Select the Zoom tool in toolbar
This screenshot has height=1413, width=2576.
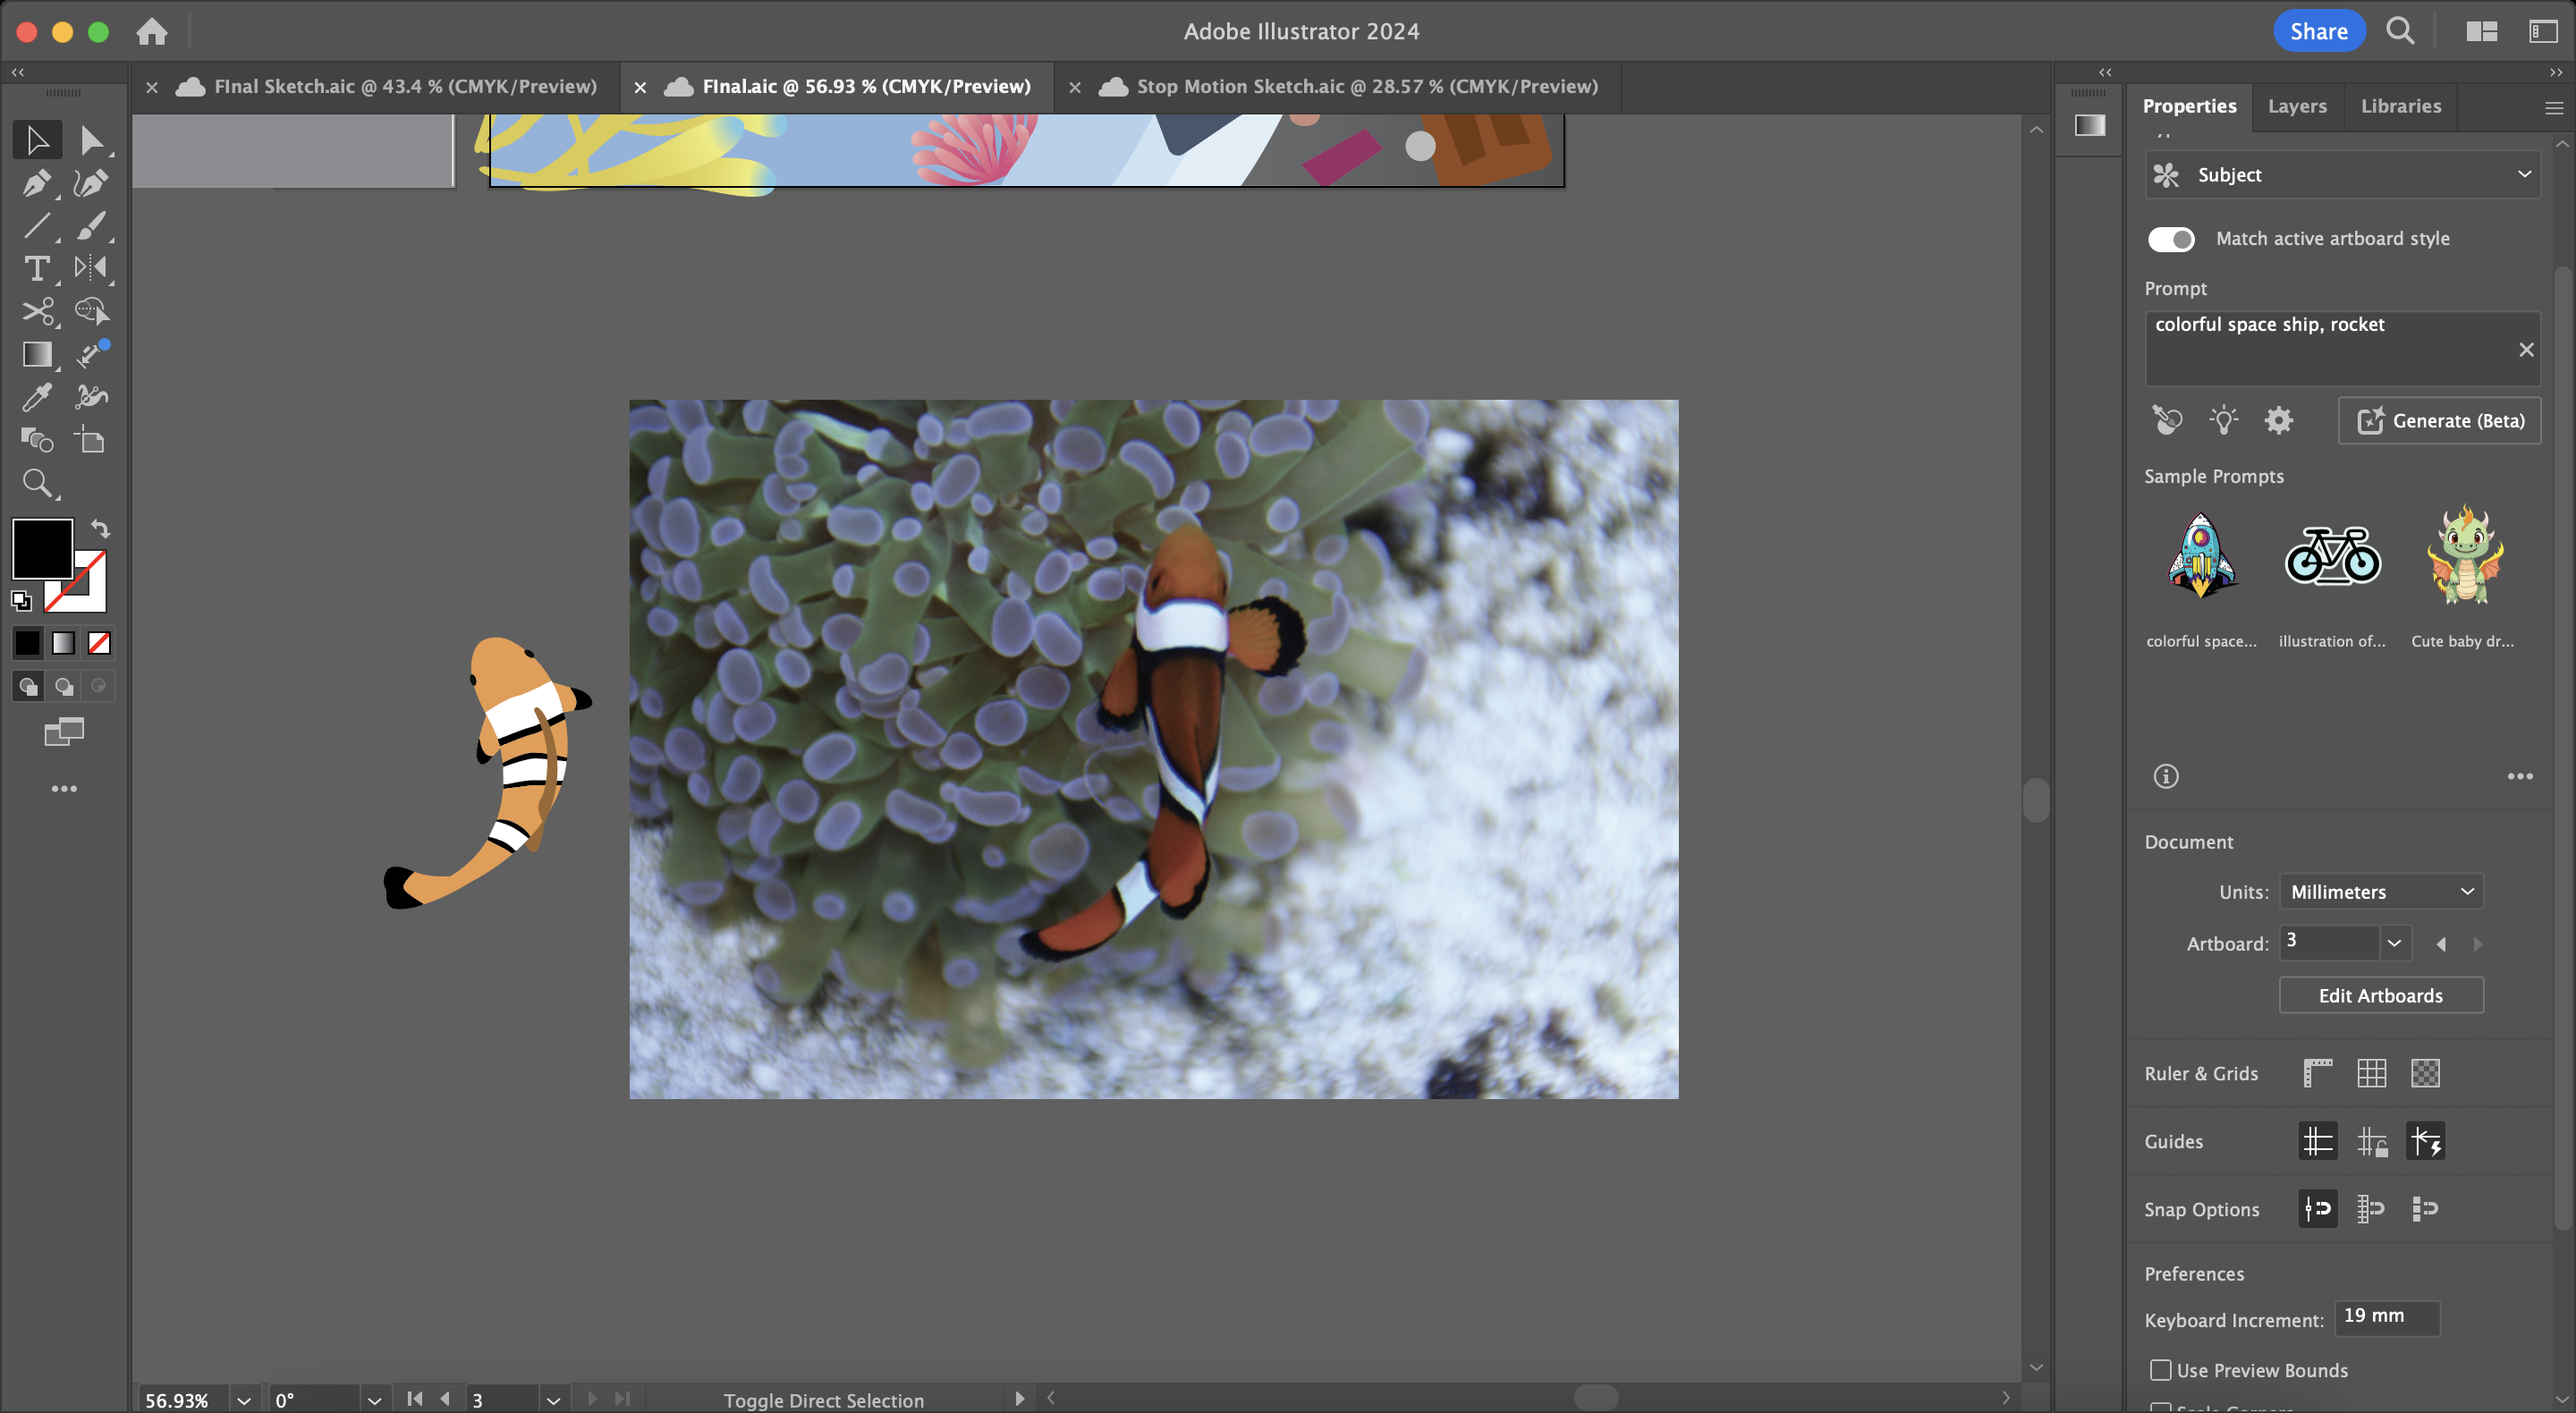(x=36, y=483)
